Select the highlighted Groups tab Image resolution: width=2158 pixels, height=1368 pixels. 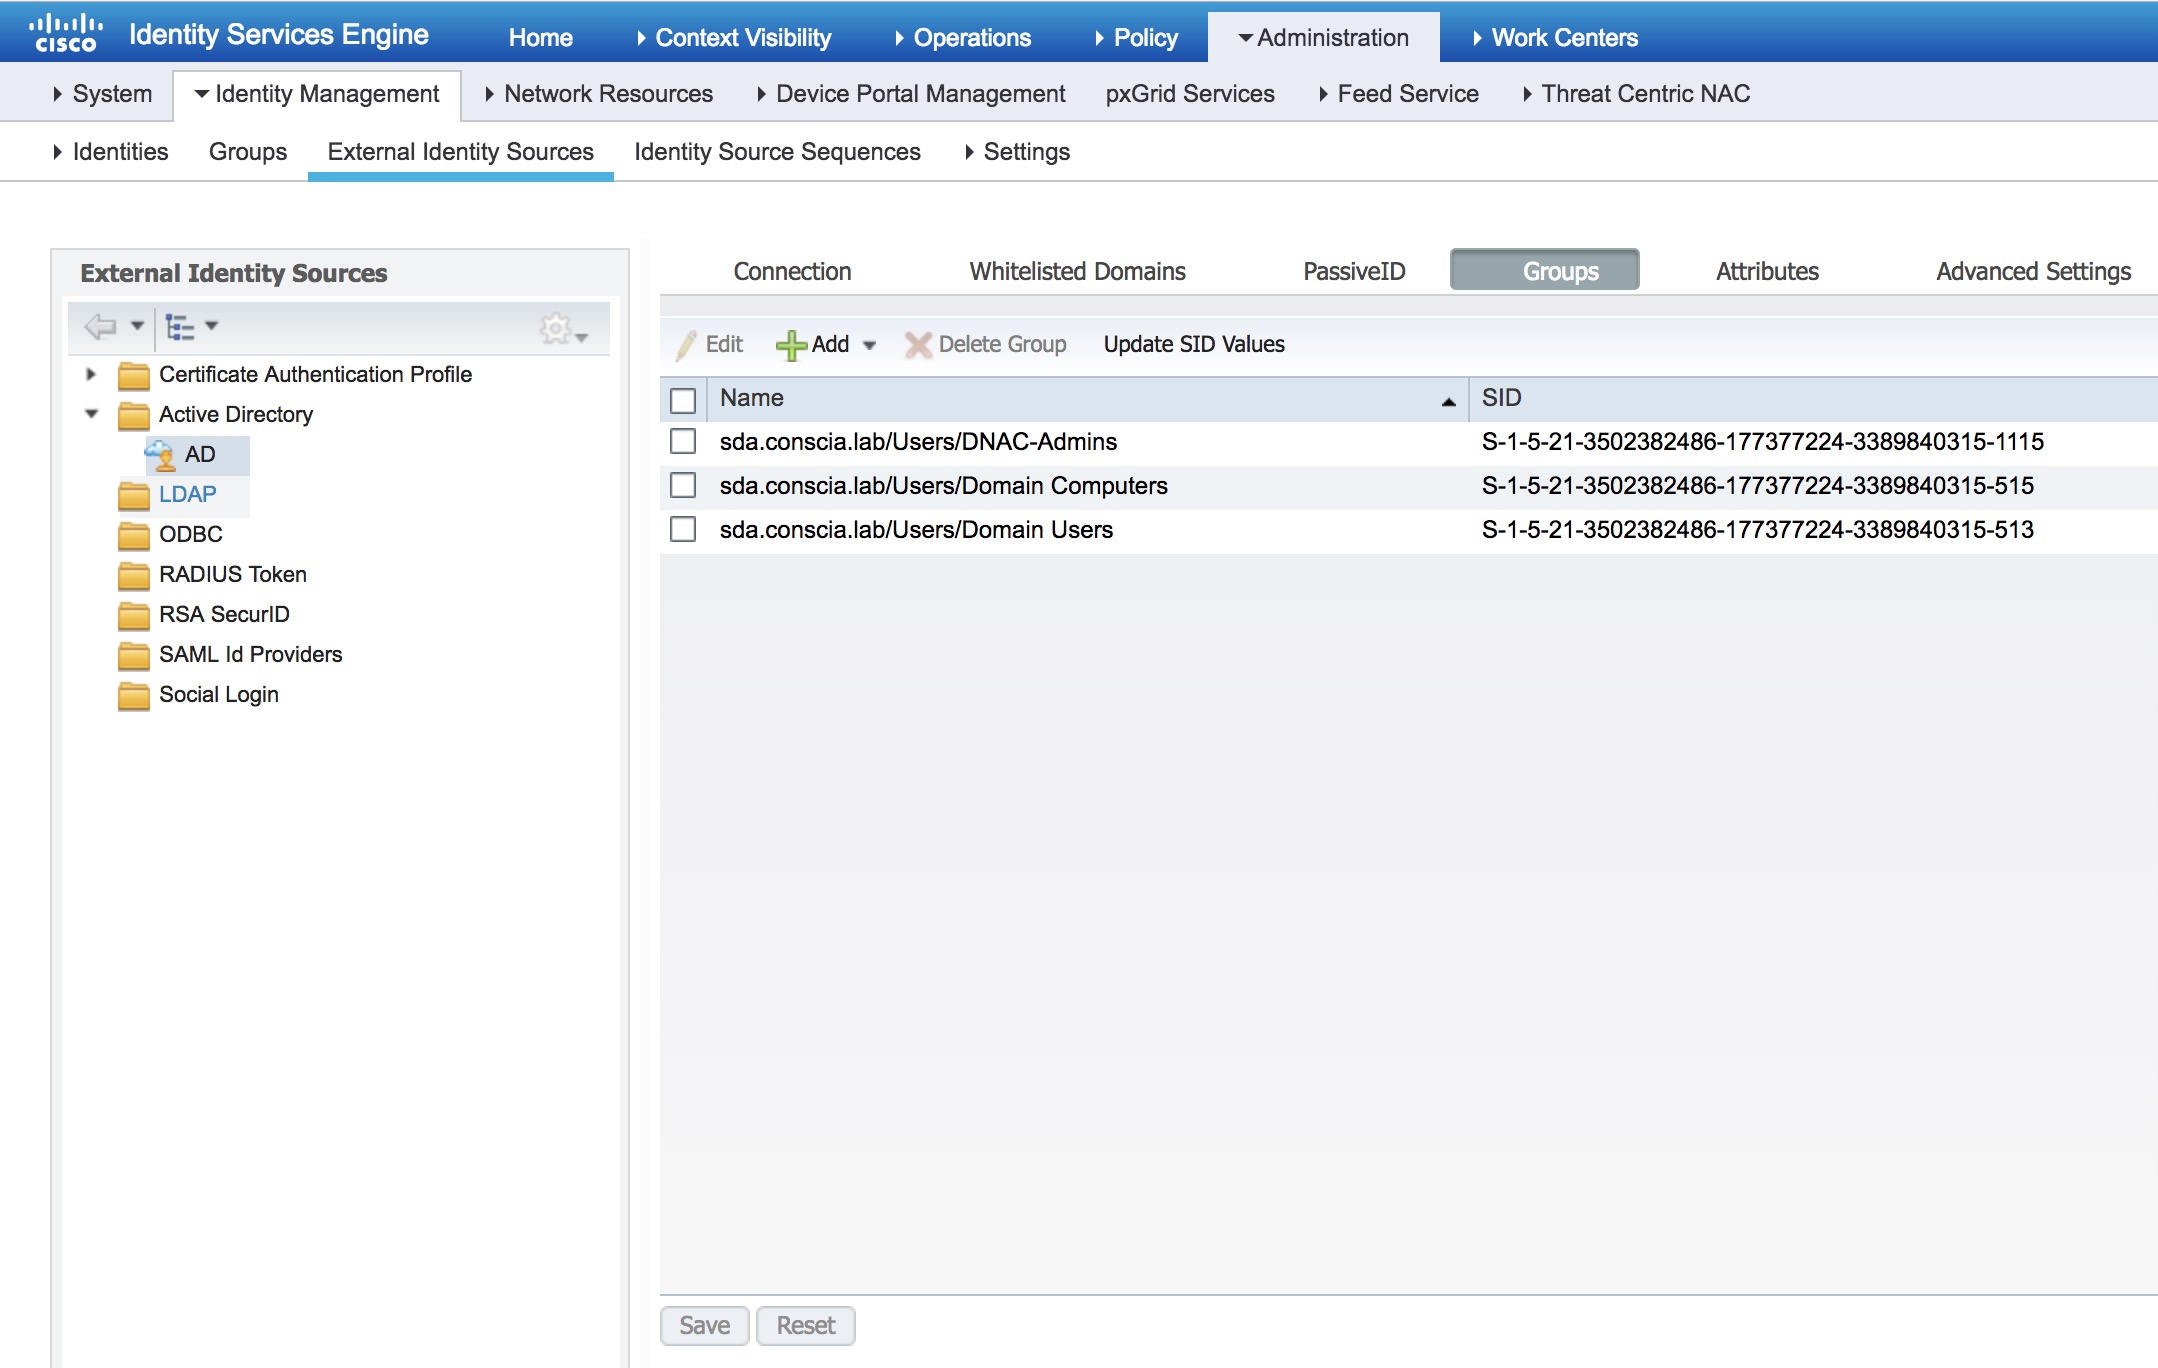[1544, 270]
